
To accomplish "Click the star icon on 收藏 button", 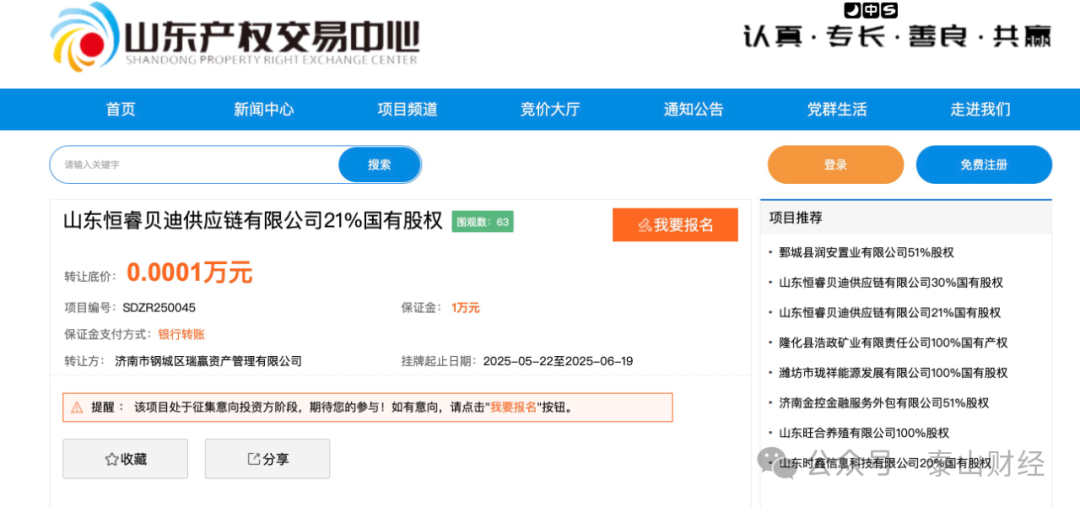I will (x=111, y=459).
